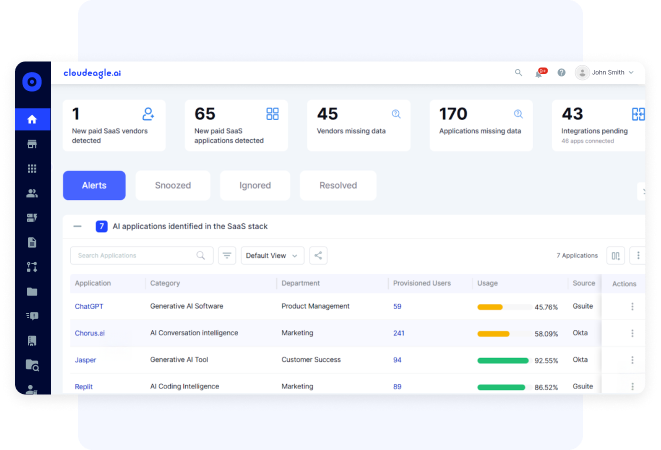Open the Replit application link
Viewport: 661px width, 450px height.
83,386
